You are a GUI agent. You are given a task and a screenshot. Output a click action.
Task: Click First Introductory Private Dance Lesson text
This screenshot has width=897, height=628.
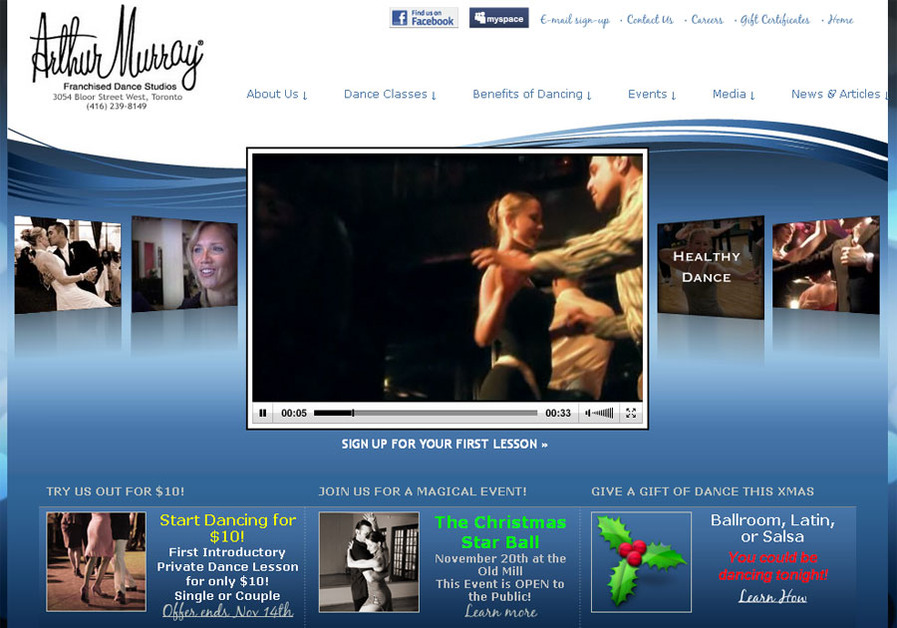click(228, 559)
